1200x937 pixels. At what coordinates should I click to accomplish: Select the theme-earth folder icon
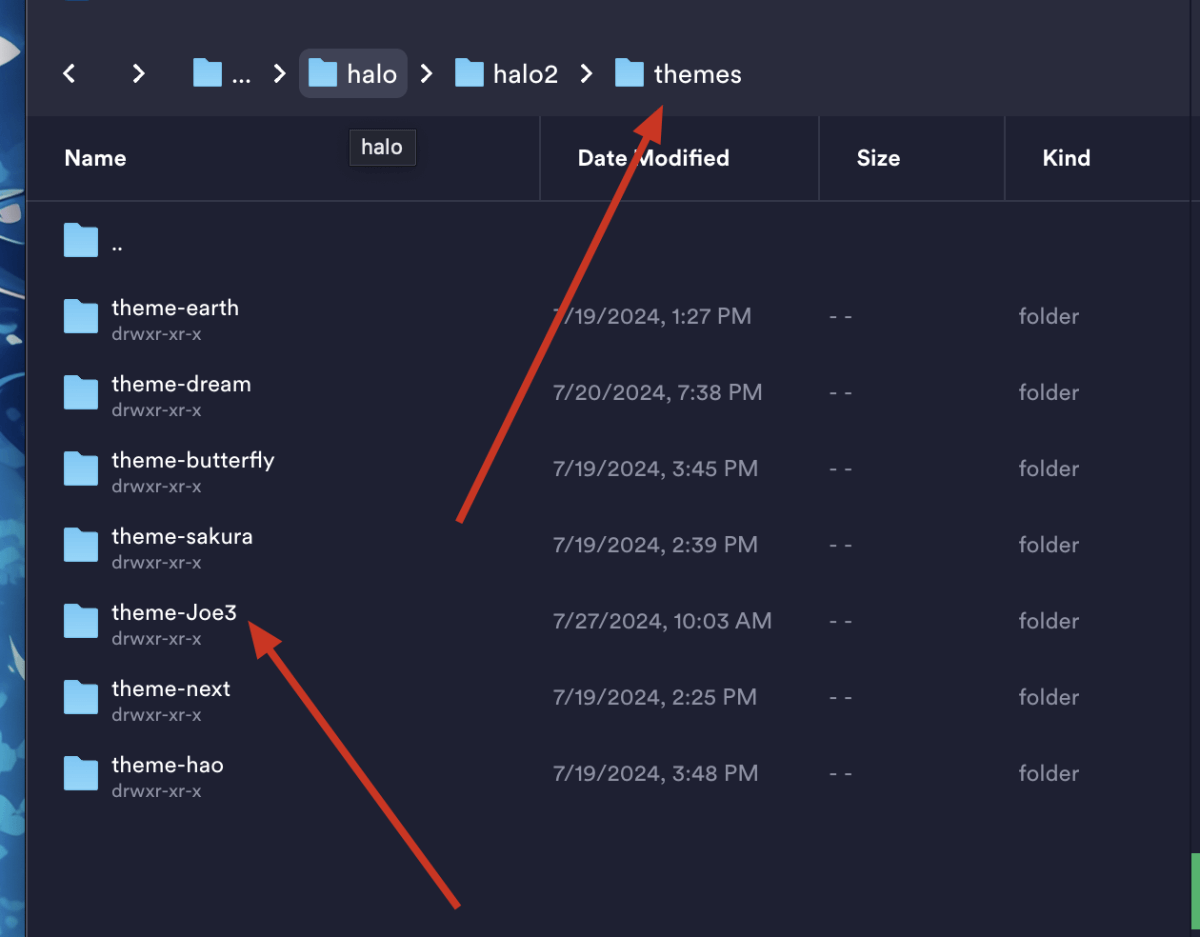(x=81, y=317)
